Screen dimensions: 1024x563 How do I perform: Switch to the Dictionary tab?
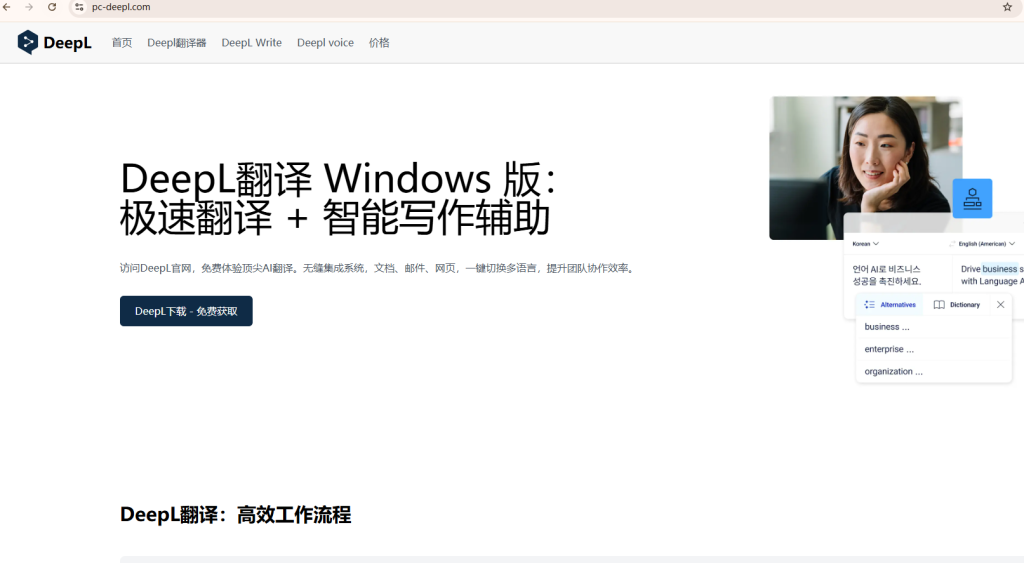click(x=957, y=305)
